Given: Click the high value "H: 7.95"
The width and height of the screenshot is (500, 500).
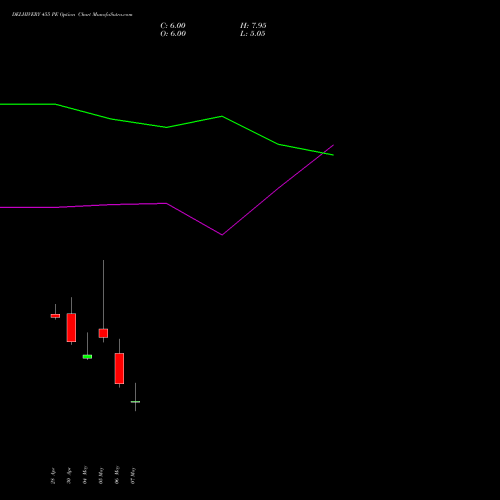Looking at the screenshot, I should click(253, 26).
